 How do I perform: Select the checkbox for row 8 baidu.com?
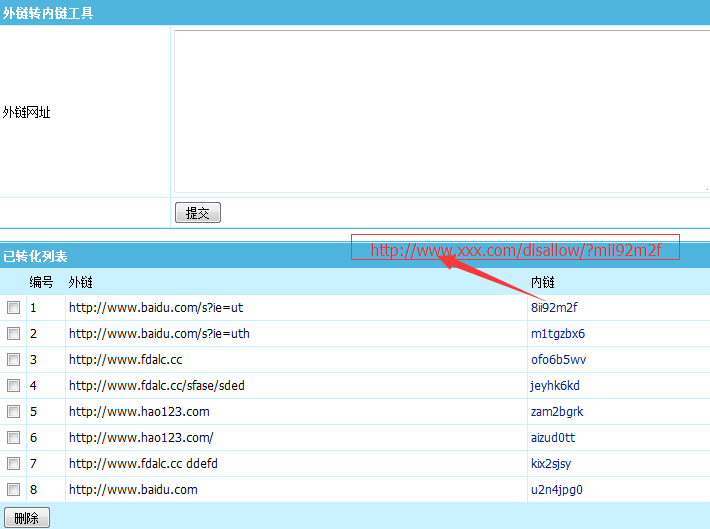tap(14, 489)
